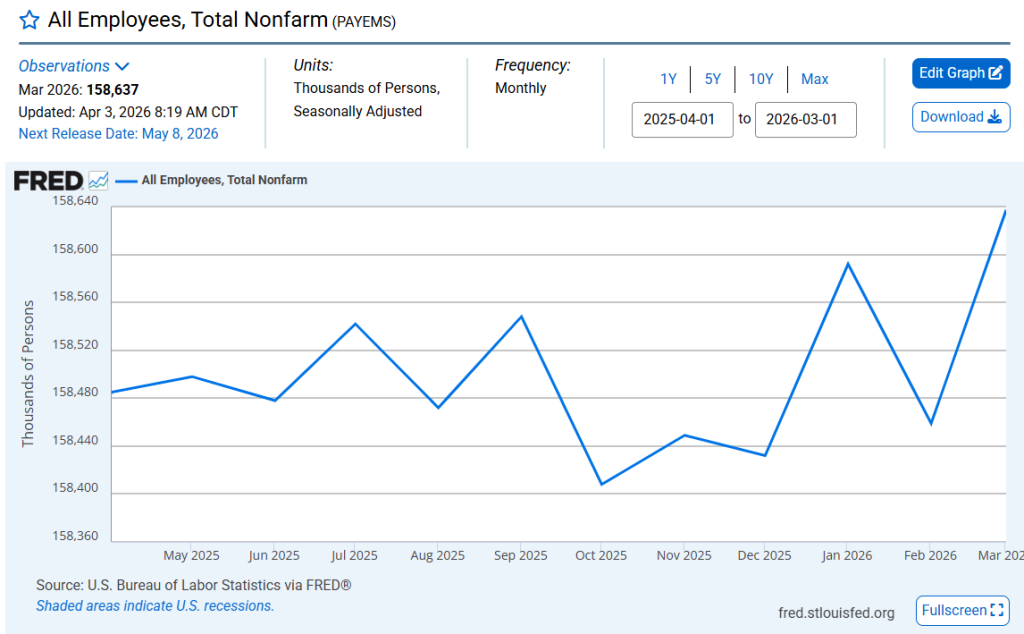The width and height of the screenshot is (1024, 634).
Task: Follow the shaded areas recessions link
Action: 155,605
